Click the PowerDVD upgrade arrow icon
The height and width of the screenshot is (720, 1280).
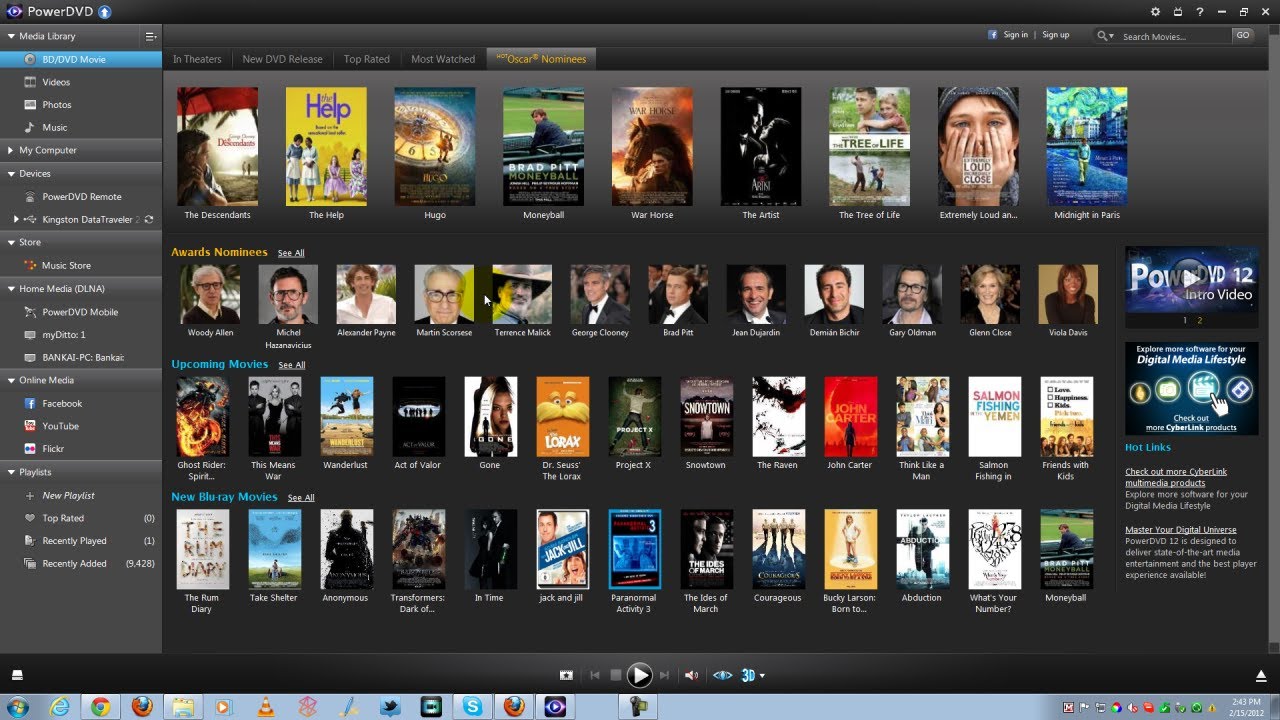pyautogui.click(x=104, y=12)
